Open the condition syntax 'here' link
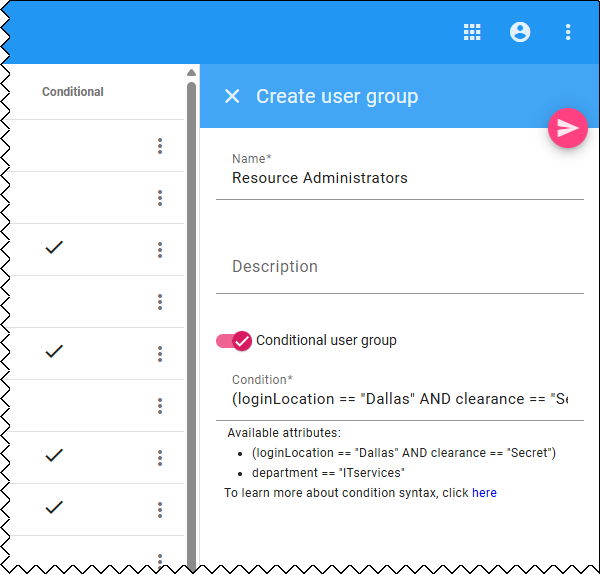The height and width of the screenshot is (575, 600). coord(484,493)
